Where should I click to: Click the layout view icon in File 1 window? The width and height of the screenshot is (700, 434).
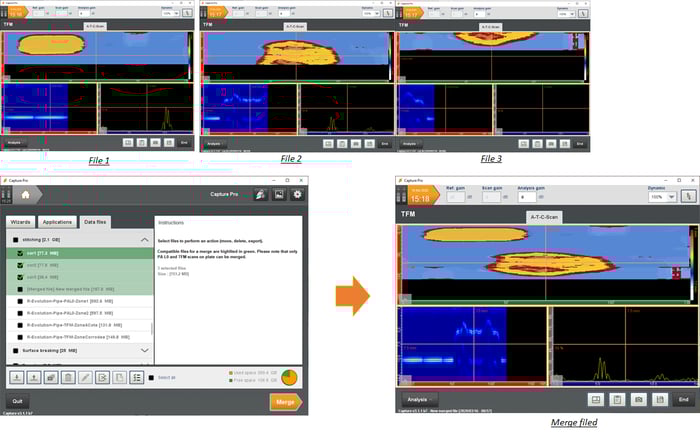tap(128, 143)
